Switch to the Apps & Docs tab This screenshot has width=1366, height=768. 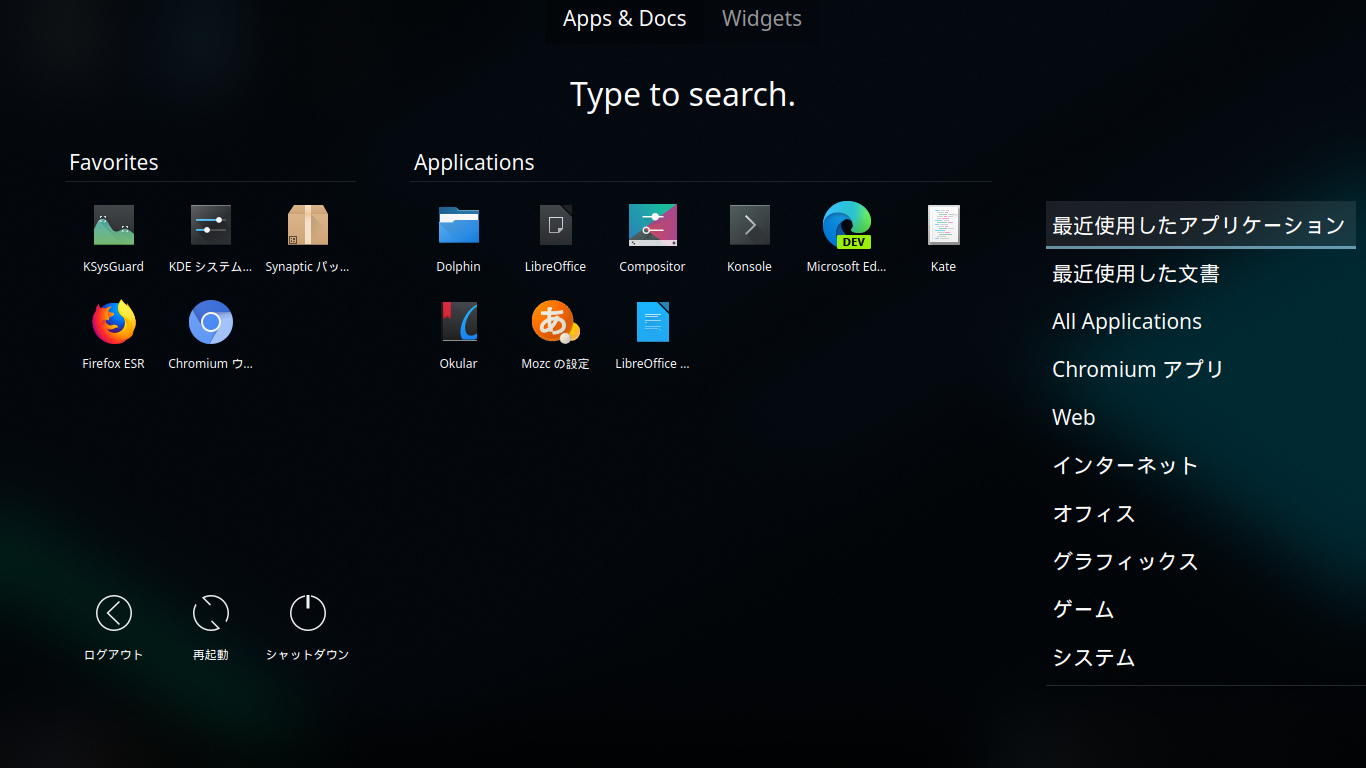(624, 19)
